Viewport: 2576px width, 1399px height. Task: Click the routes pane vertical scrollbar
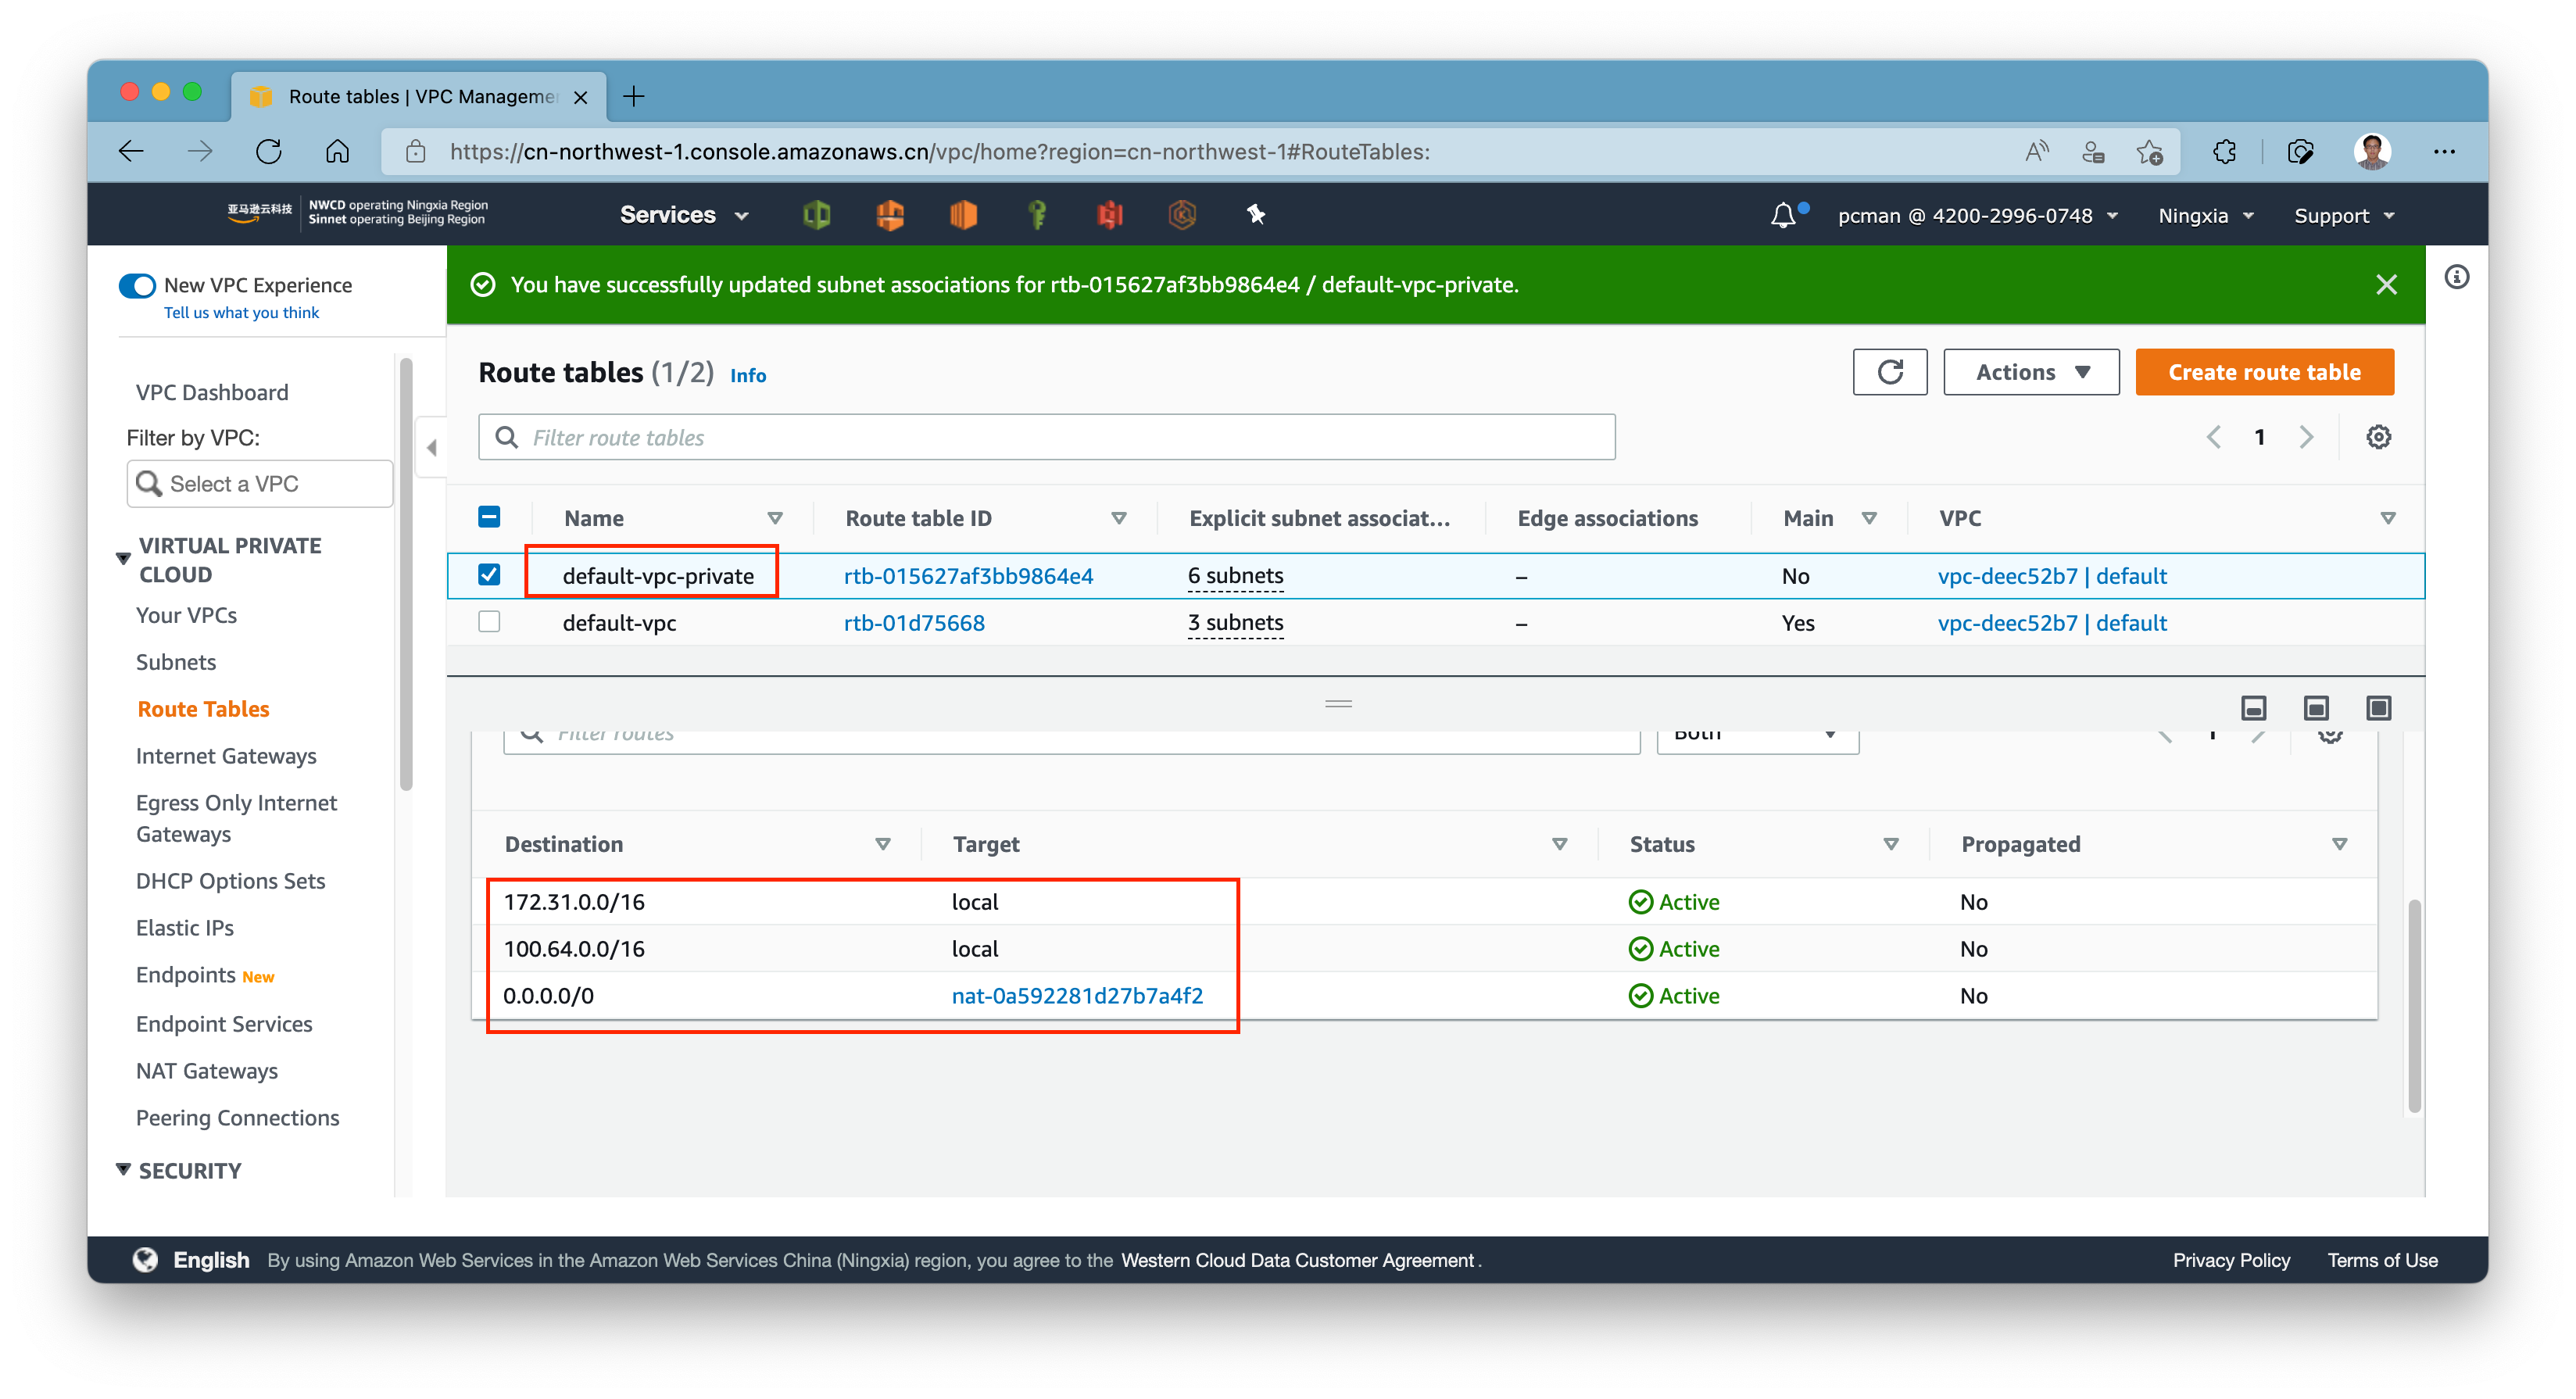[2414, 1005]
